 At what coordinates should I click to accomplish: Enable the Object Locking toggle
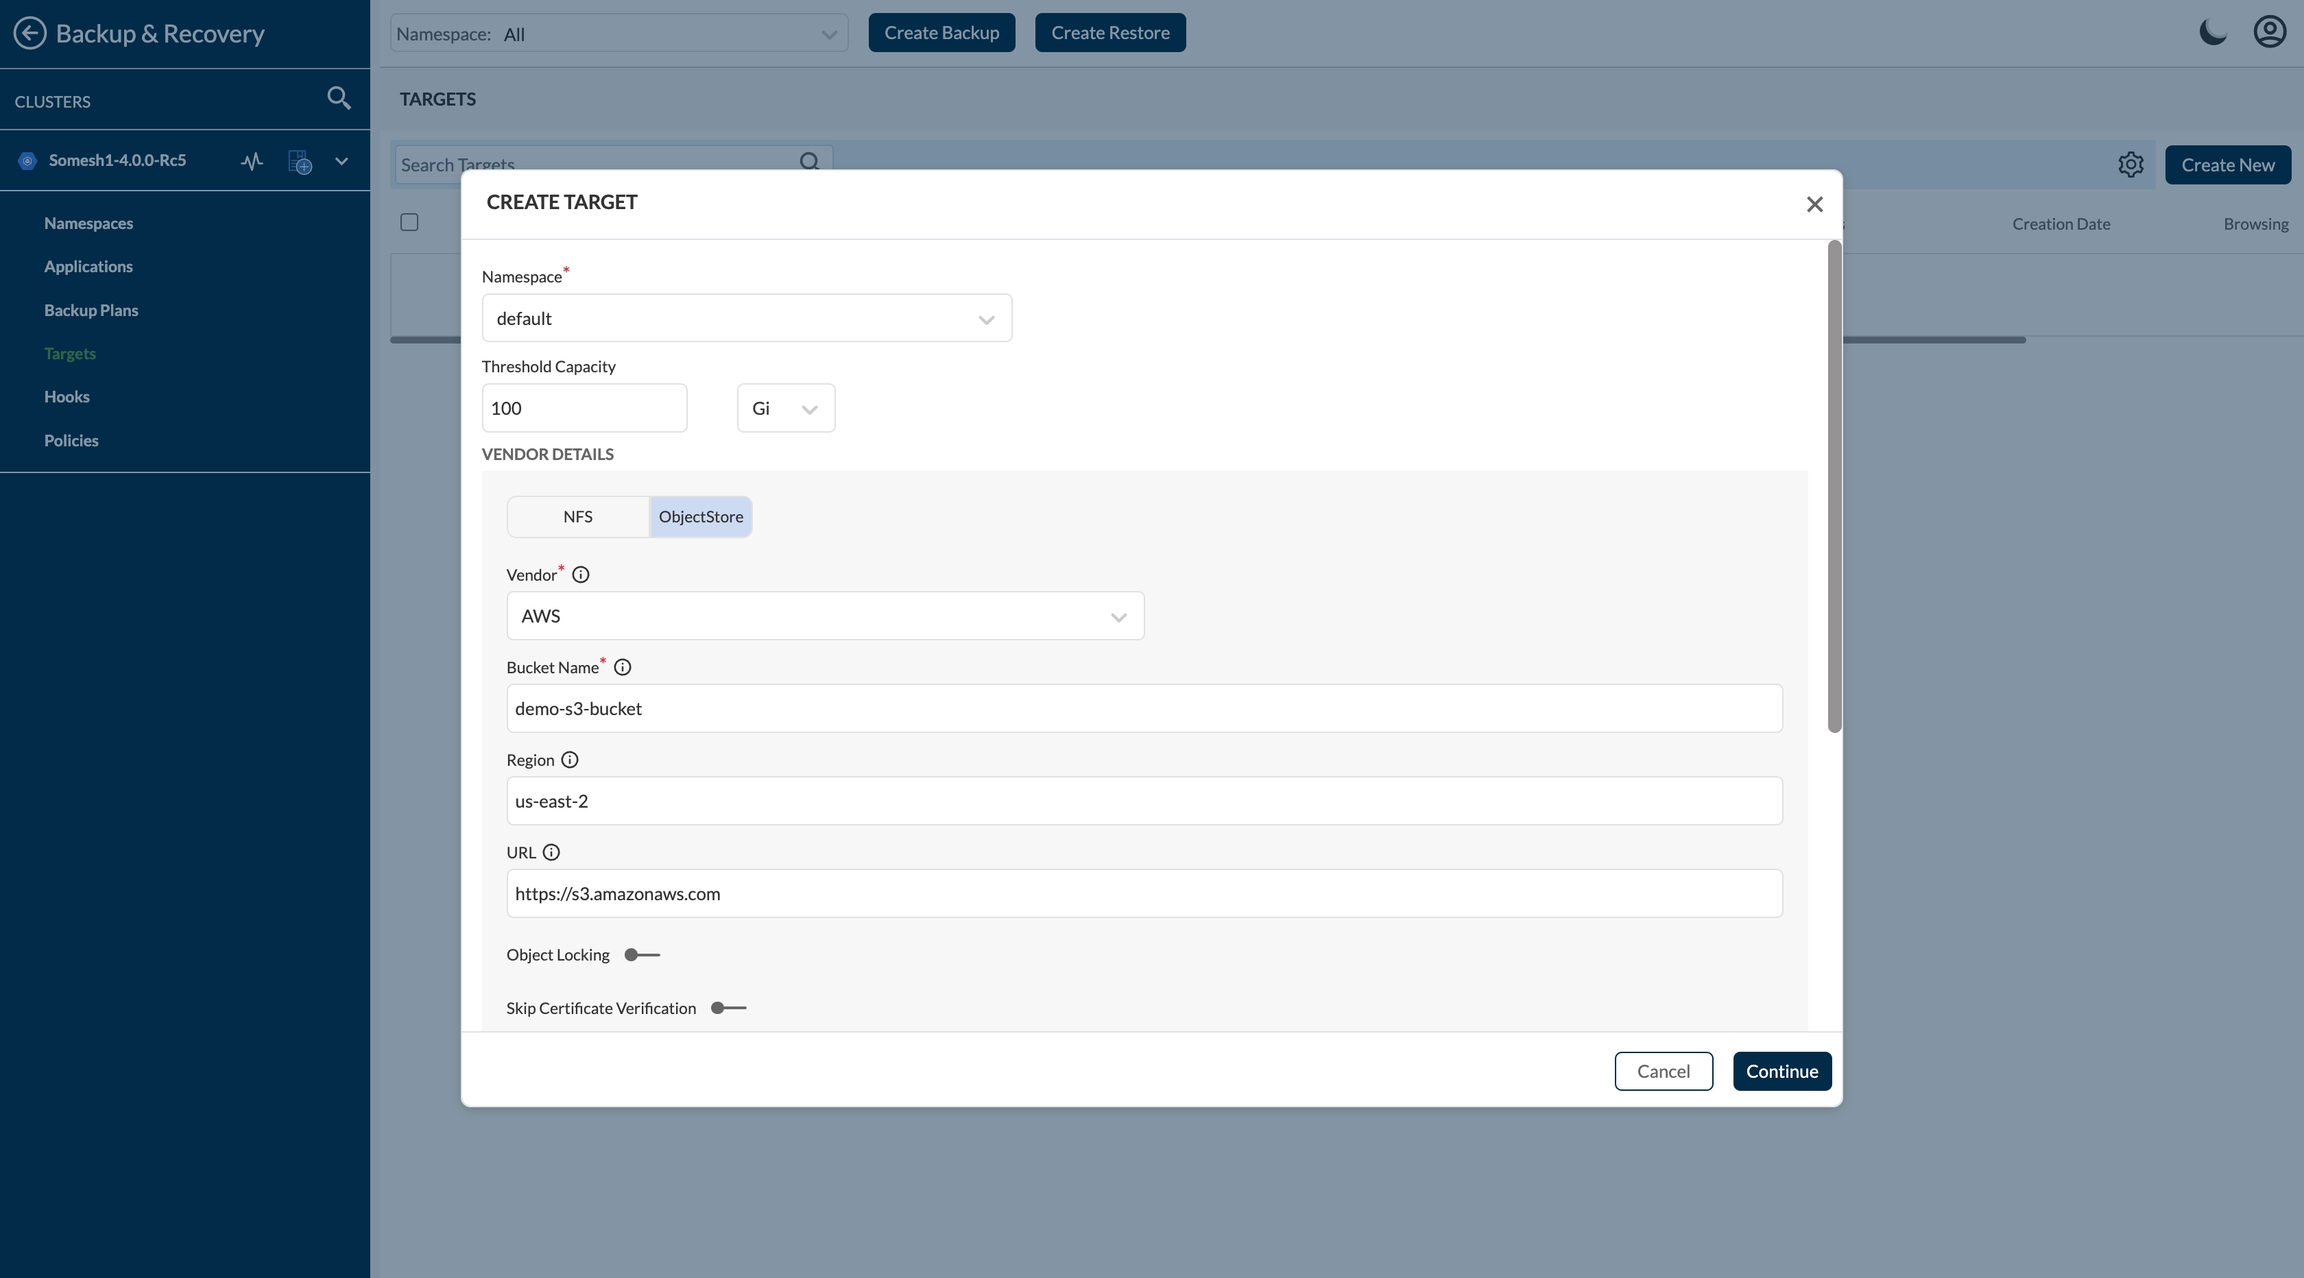pos(641,955)
